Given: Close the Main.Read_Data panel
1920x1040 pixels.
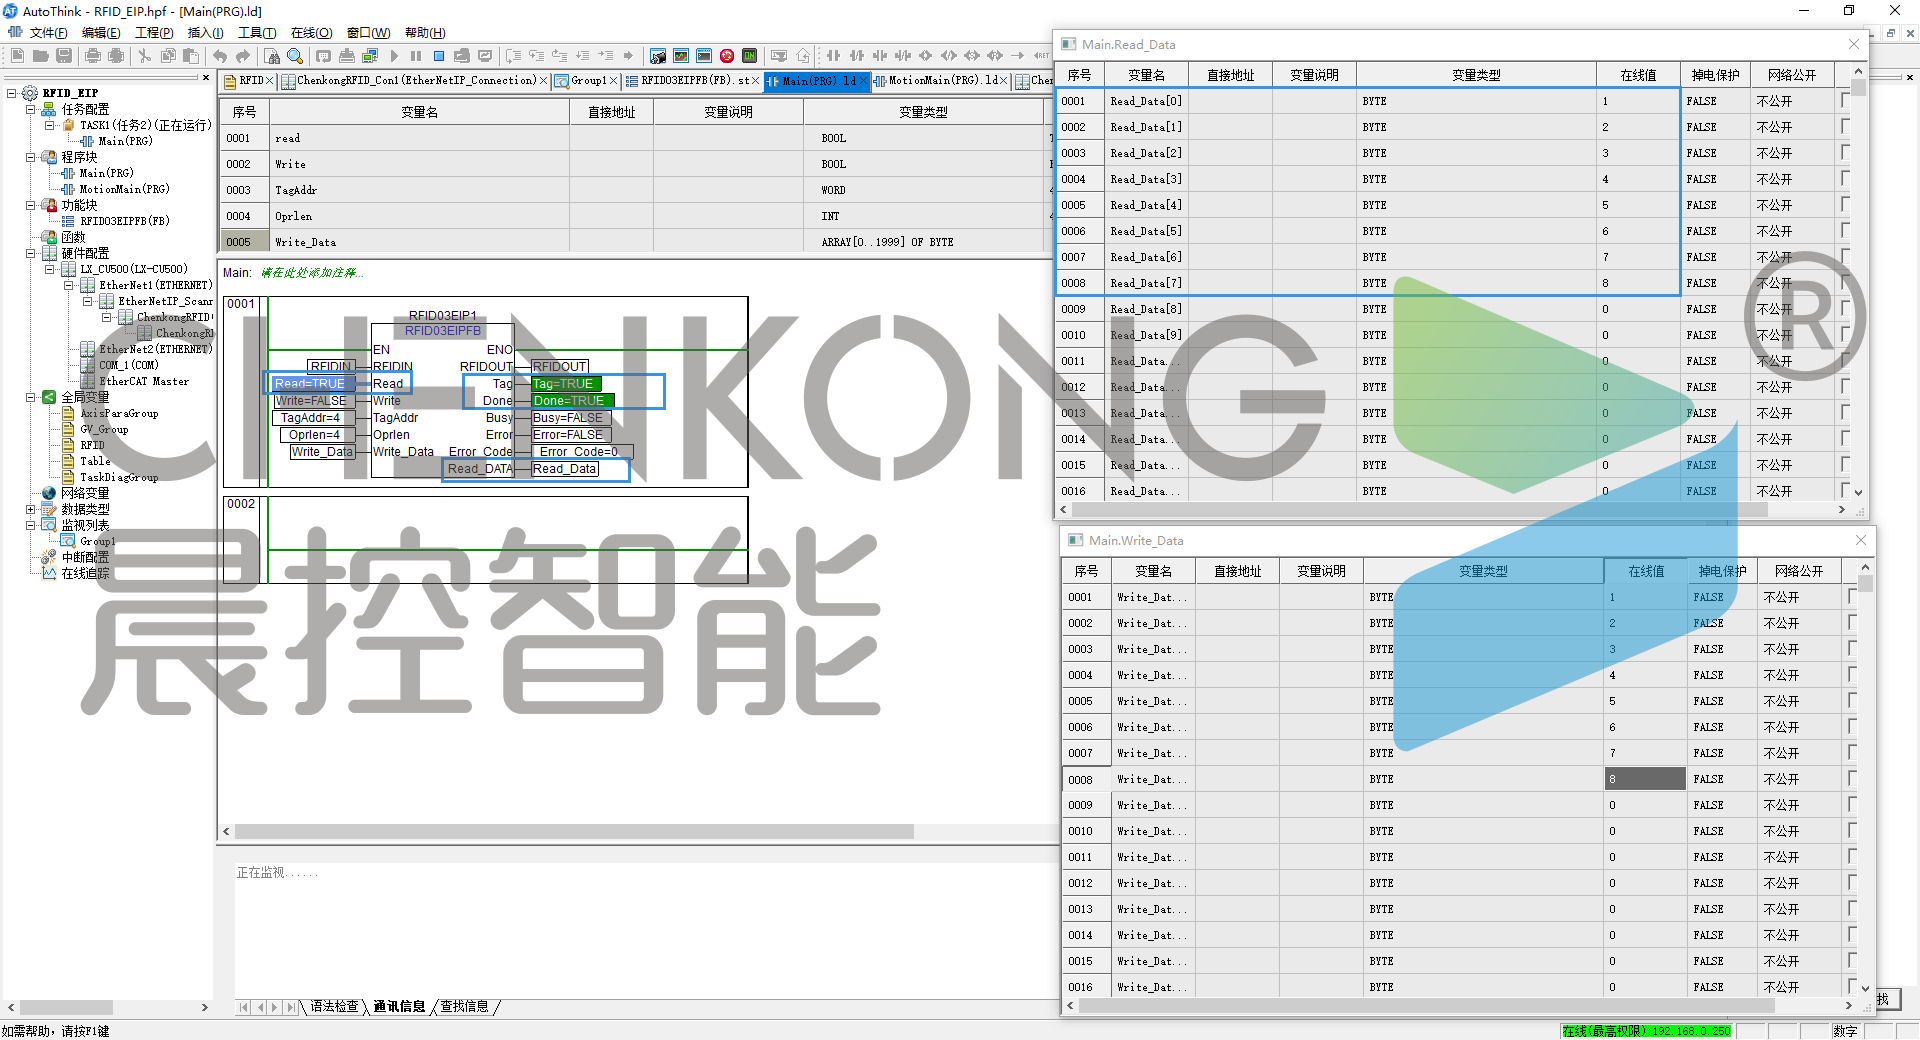Looking at the screenshot, I should (1854, 44).
